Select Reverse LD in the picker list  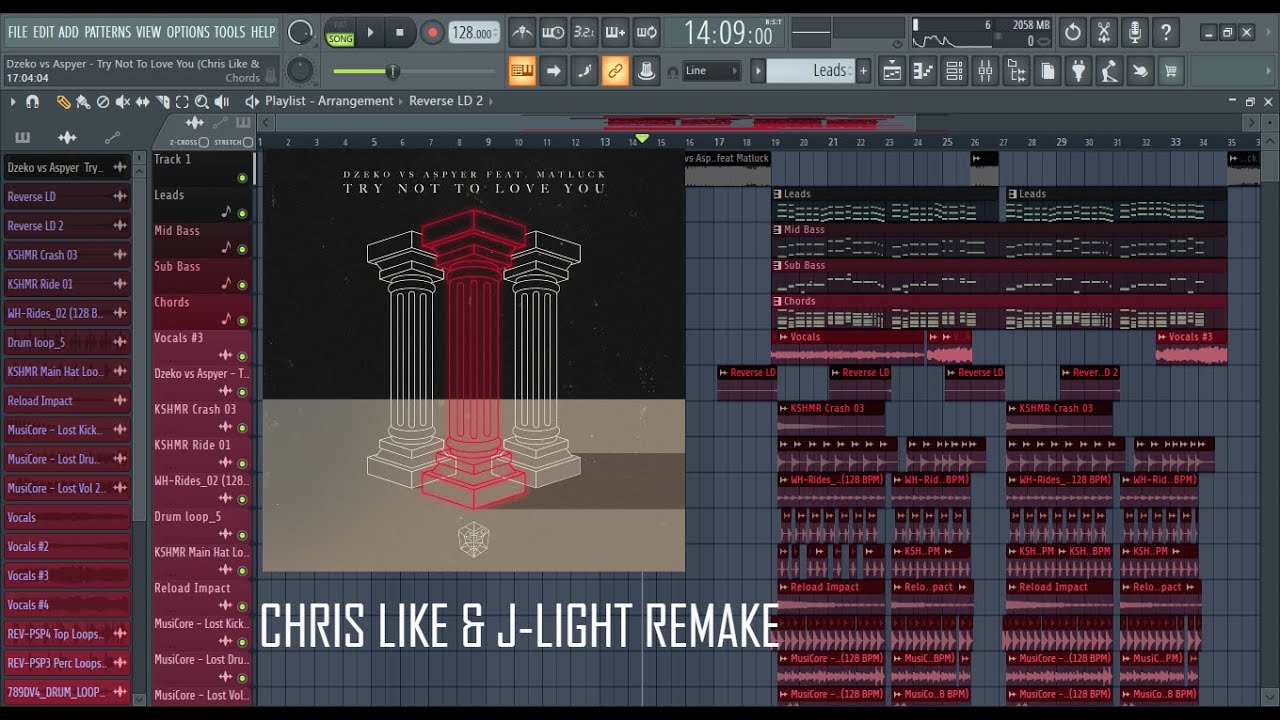click(x=66, y=196)
